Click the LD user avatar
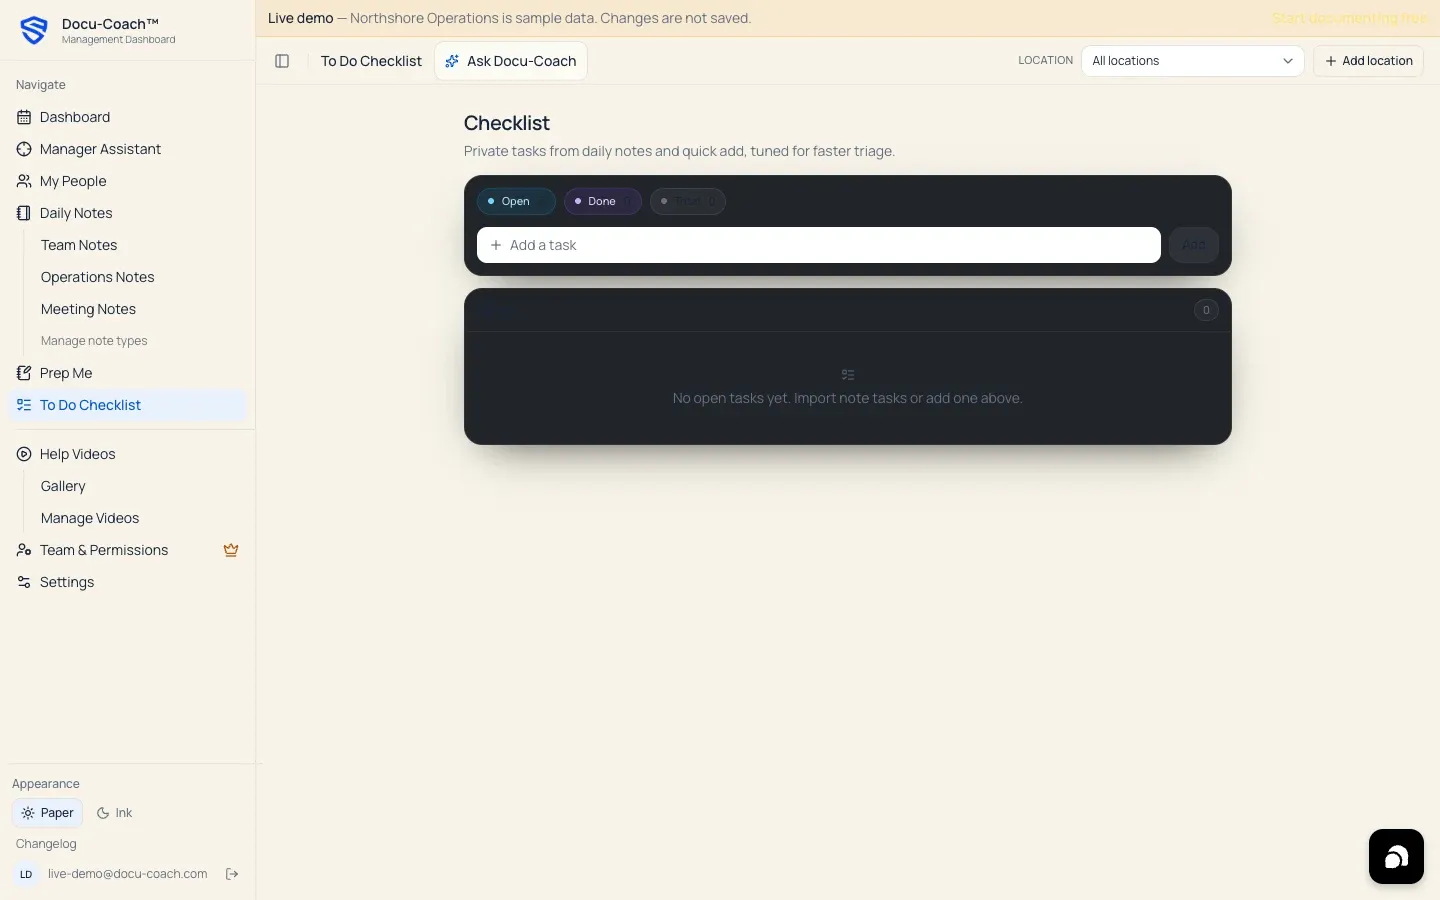This screenshot has height=900, width=1440. (x=26, y=874)
